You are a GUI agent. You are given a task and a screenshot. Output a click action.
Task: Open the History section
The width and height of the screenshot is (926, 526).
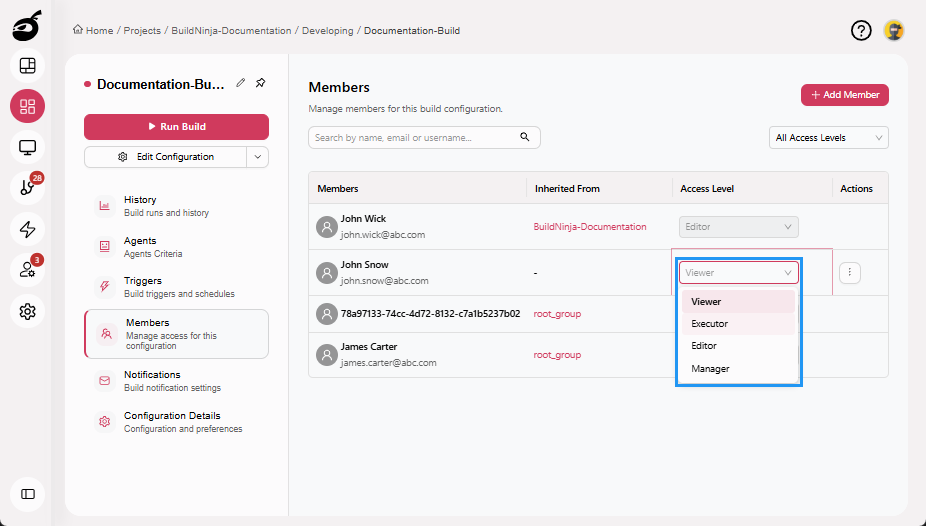177,206
